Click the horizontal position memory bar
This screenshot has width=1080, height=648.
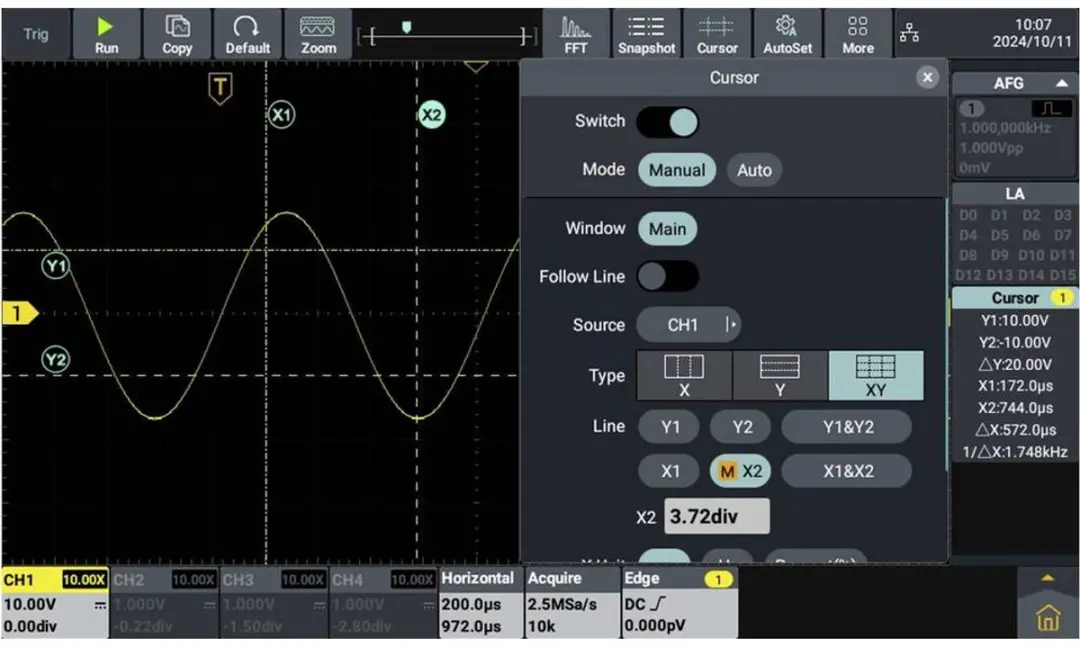[446, 34]
